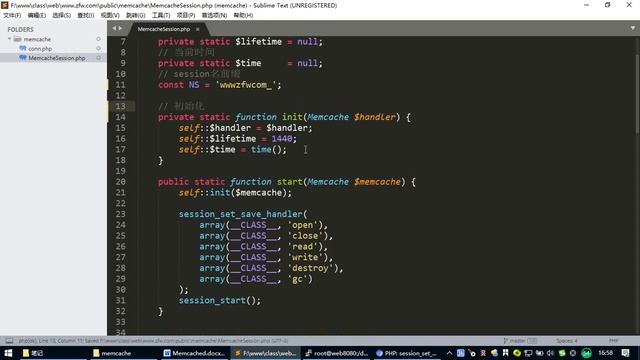The height and width of the screenshot is (360, 640).
Task: Click line number 23 in gutter
Action: coord(120,214)
